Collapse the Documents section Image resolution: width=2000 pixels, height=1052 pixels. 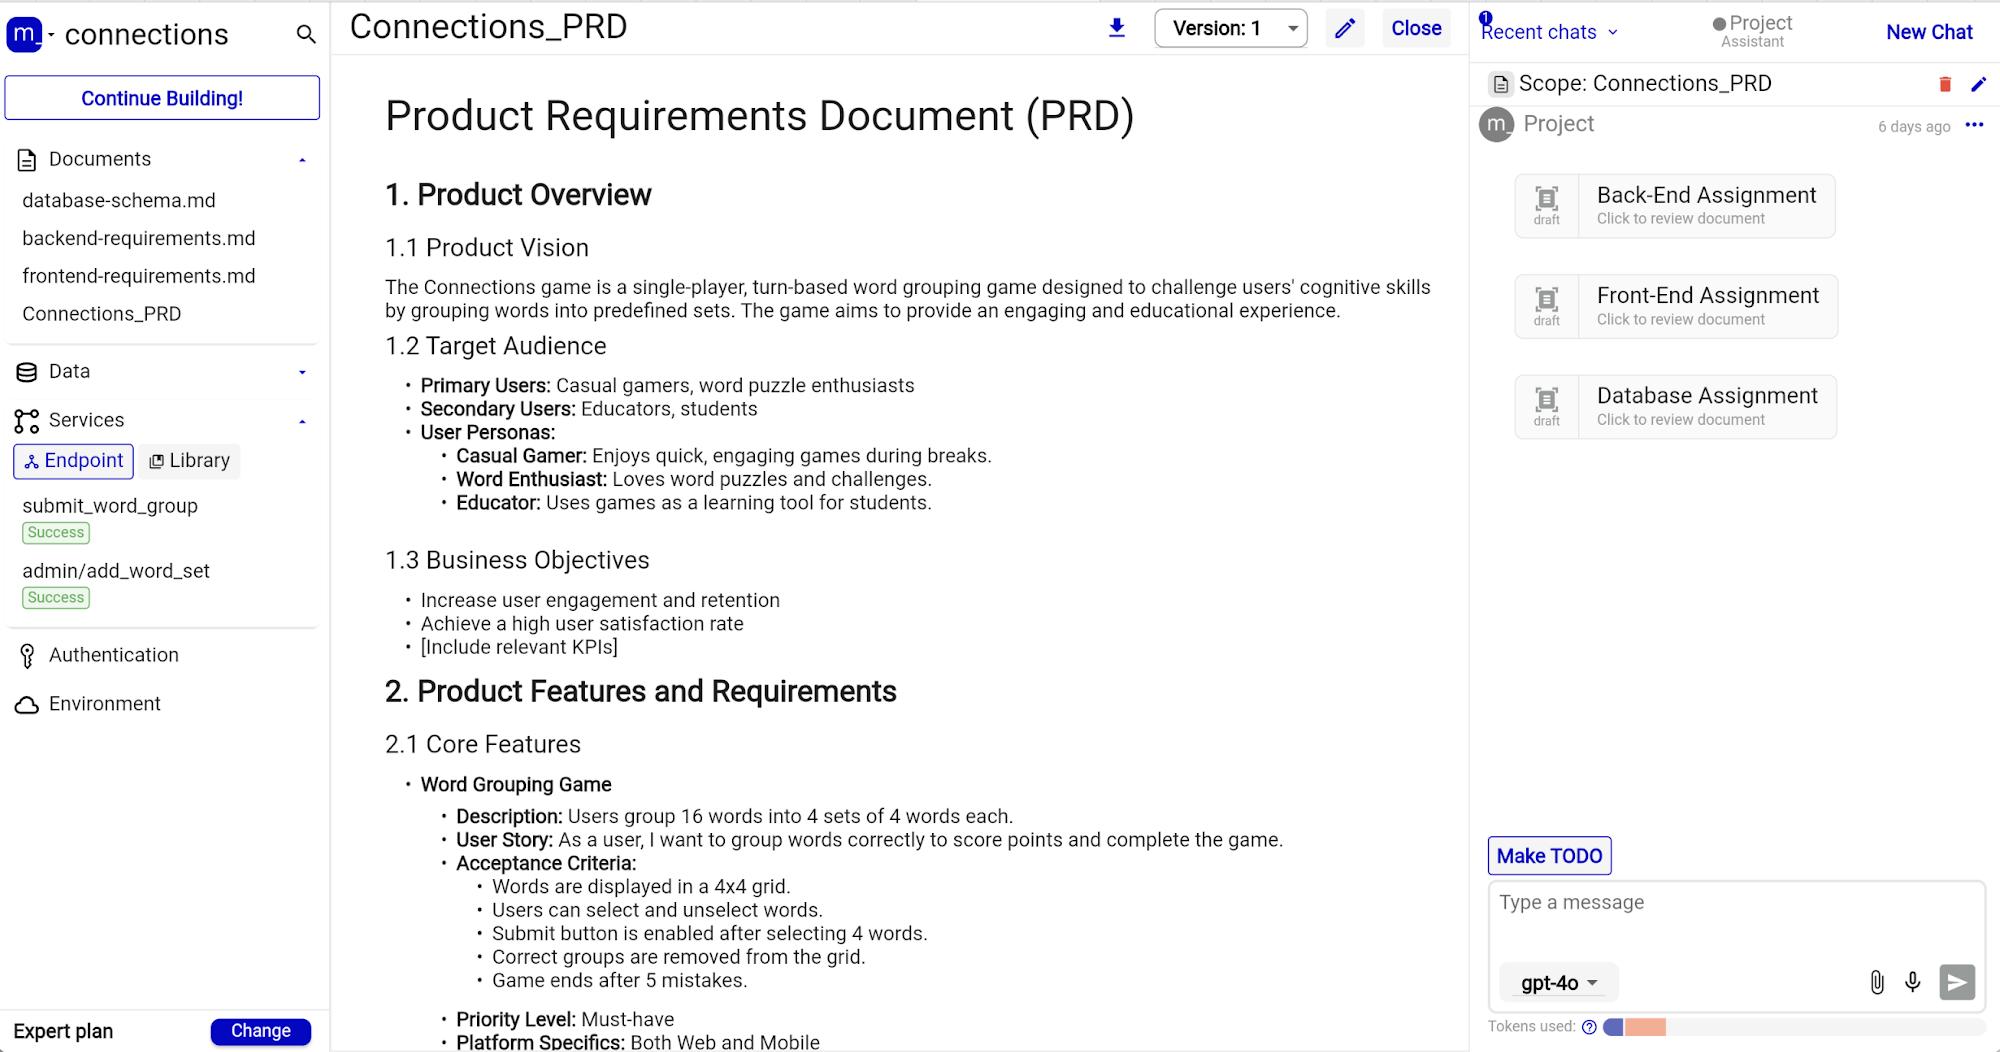[302, 160]
